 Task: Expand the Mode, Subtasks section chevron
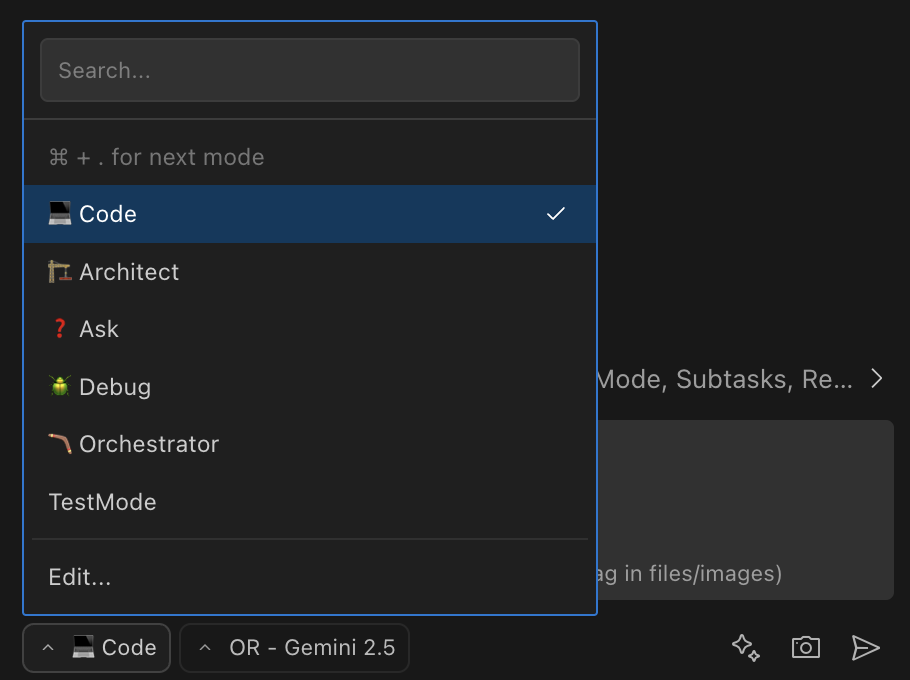pyautogui.click(x=877, y=379)
